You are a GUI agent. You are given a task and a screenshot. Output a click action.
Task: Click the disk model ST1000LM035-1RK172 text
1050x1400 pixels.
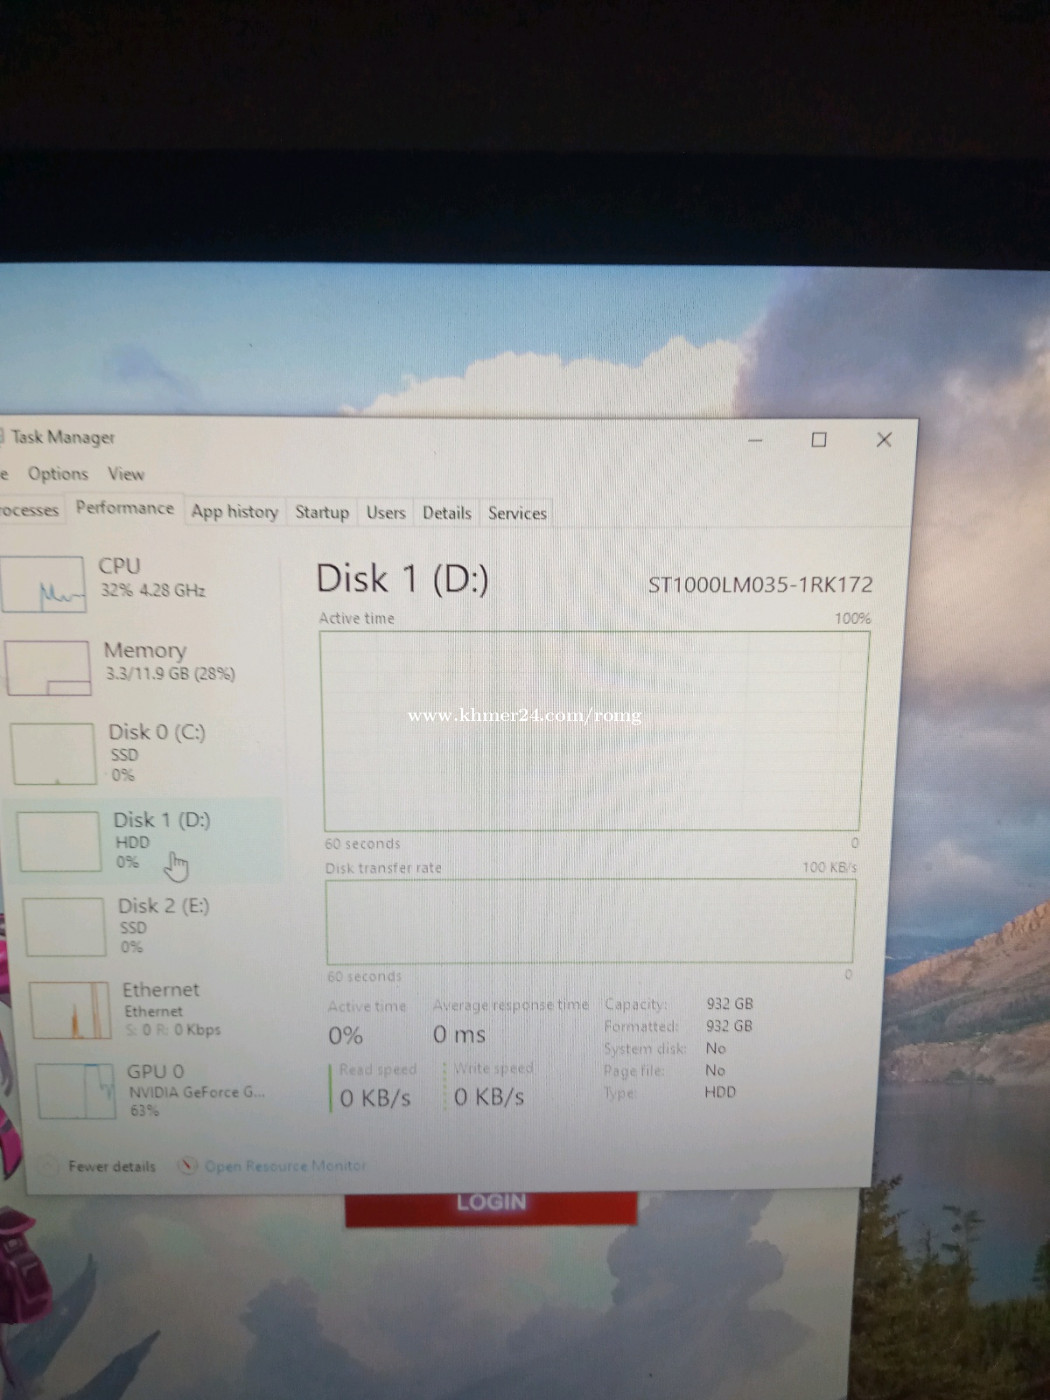pyautogui.click(x=760, y=585)
